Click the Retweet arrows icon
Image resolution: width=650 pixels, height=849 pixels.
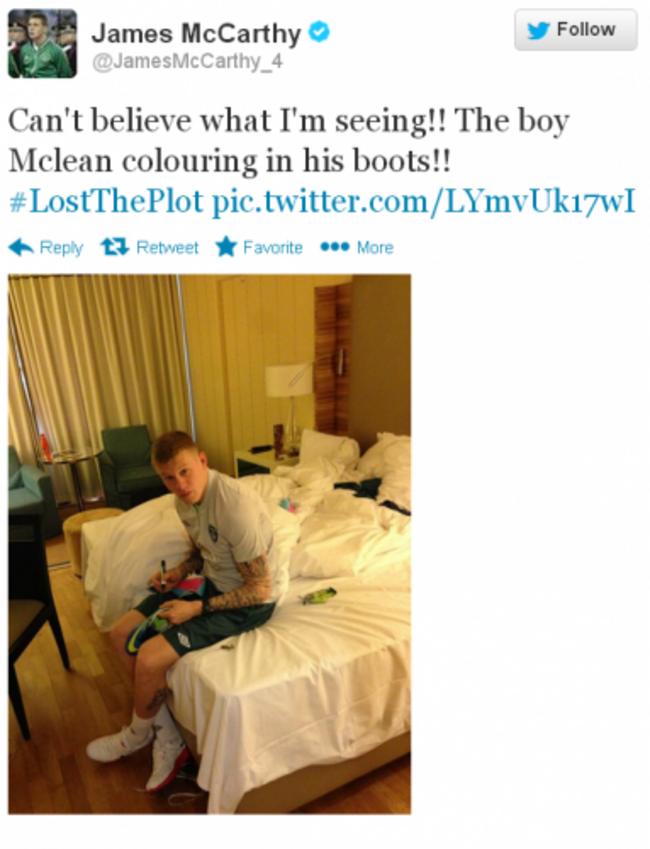[115, 247]
